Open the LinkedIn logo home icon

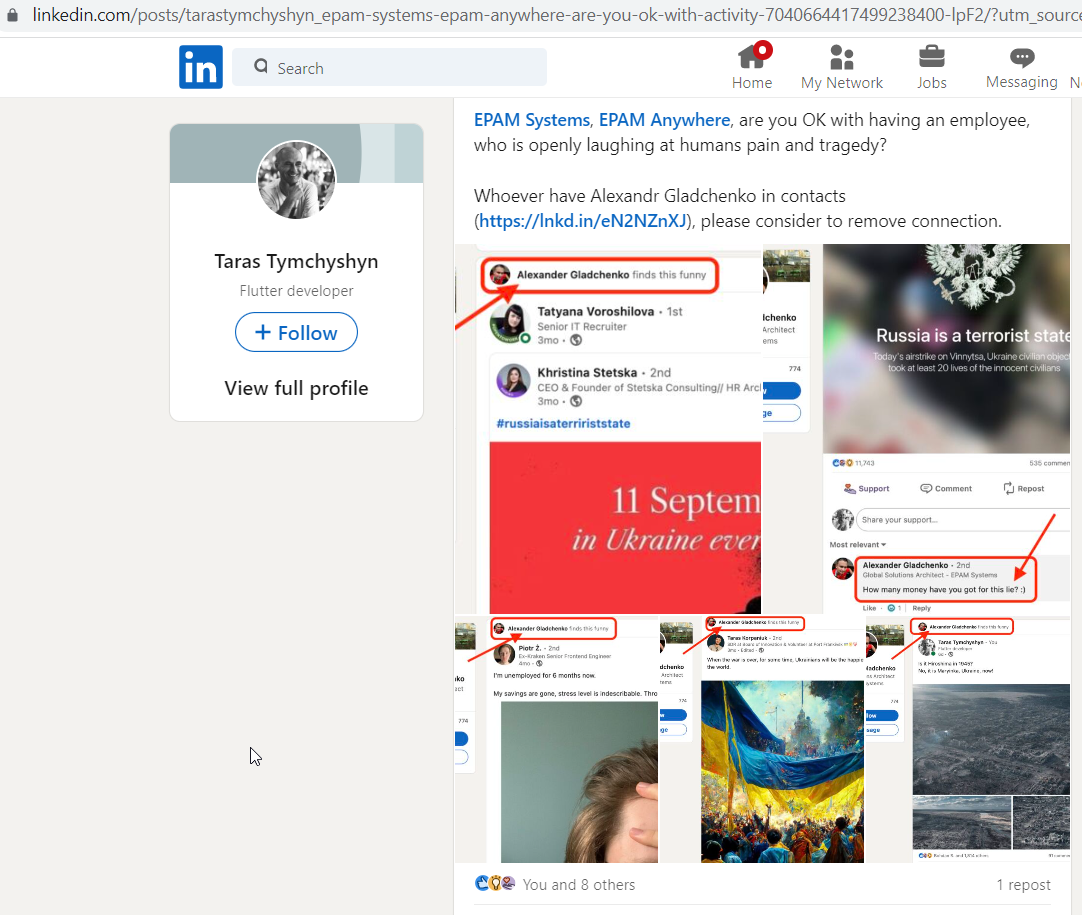pos(201,67)
